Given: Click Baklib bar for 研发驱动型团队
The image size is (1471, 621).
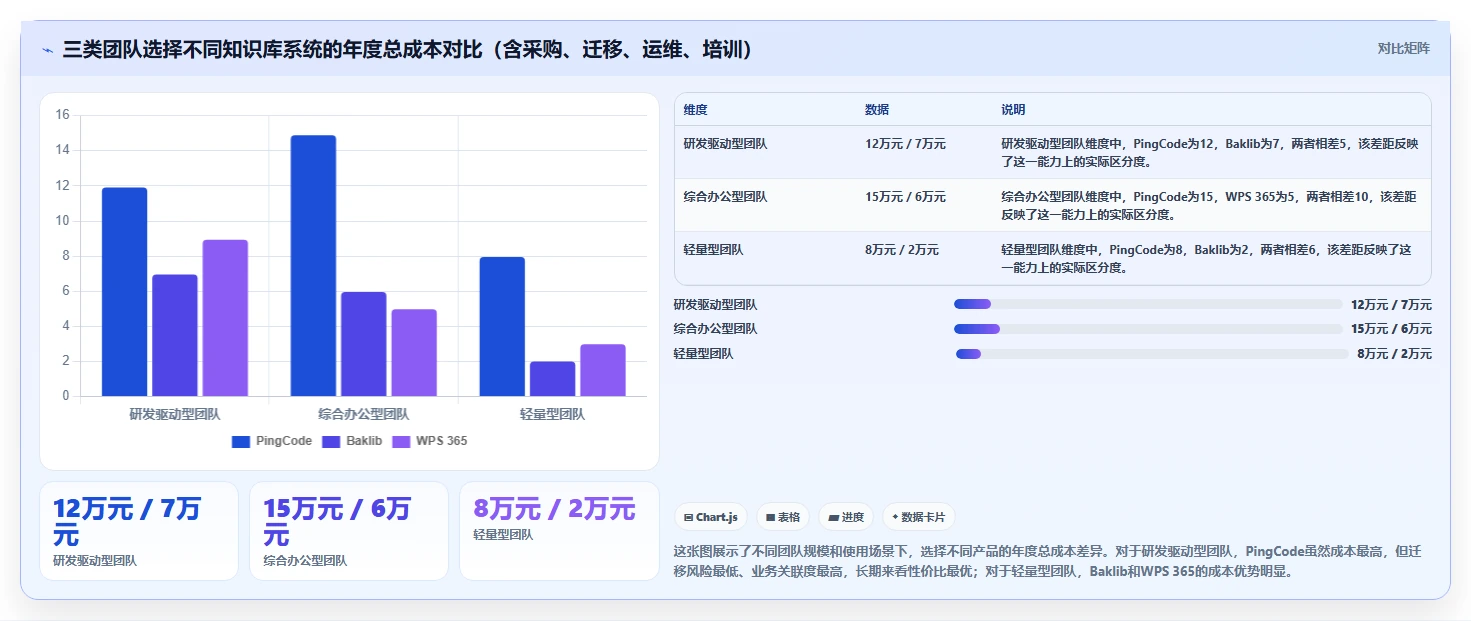Looking at the screenshot, I should [175, 335].
